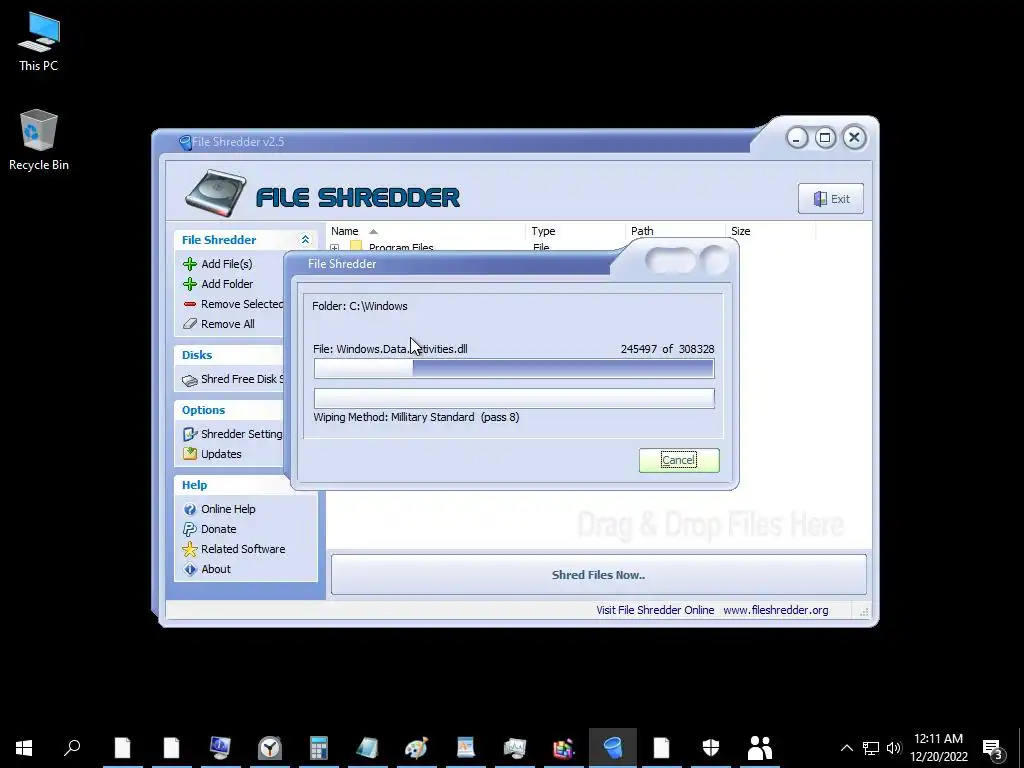Screen dimensions: 1024x768
Task: Click the '245497 of 308328' counter
Action: pyautogui.click(x=667, y=349)
